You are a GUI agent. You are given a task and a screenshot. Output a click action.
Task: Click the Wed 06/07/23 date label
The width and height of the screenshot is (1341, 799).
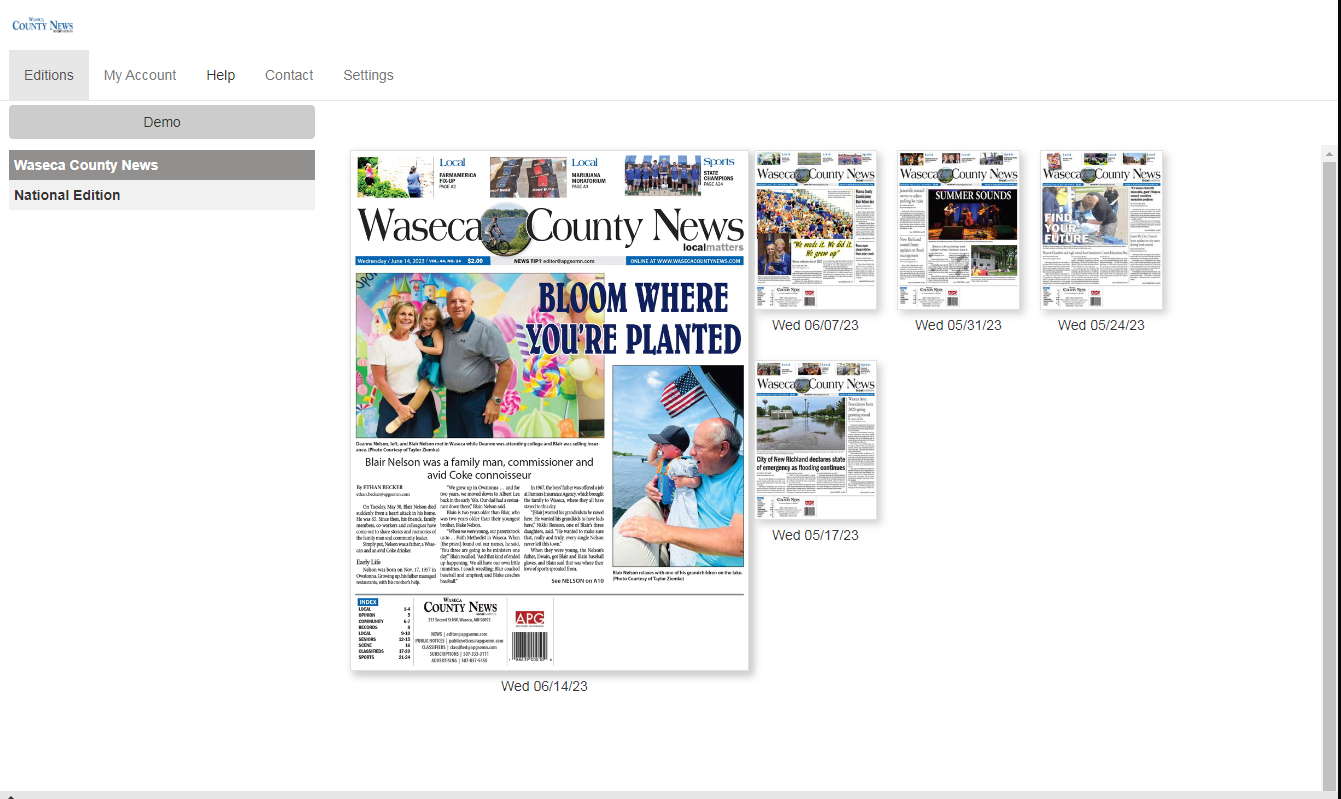815,325
